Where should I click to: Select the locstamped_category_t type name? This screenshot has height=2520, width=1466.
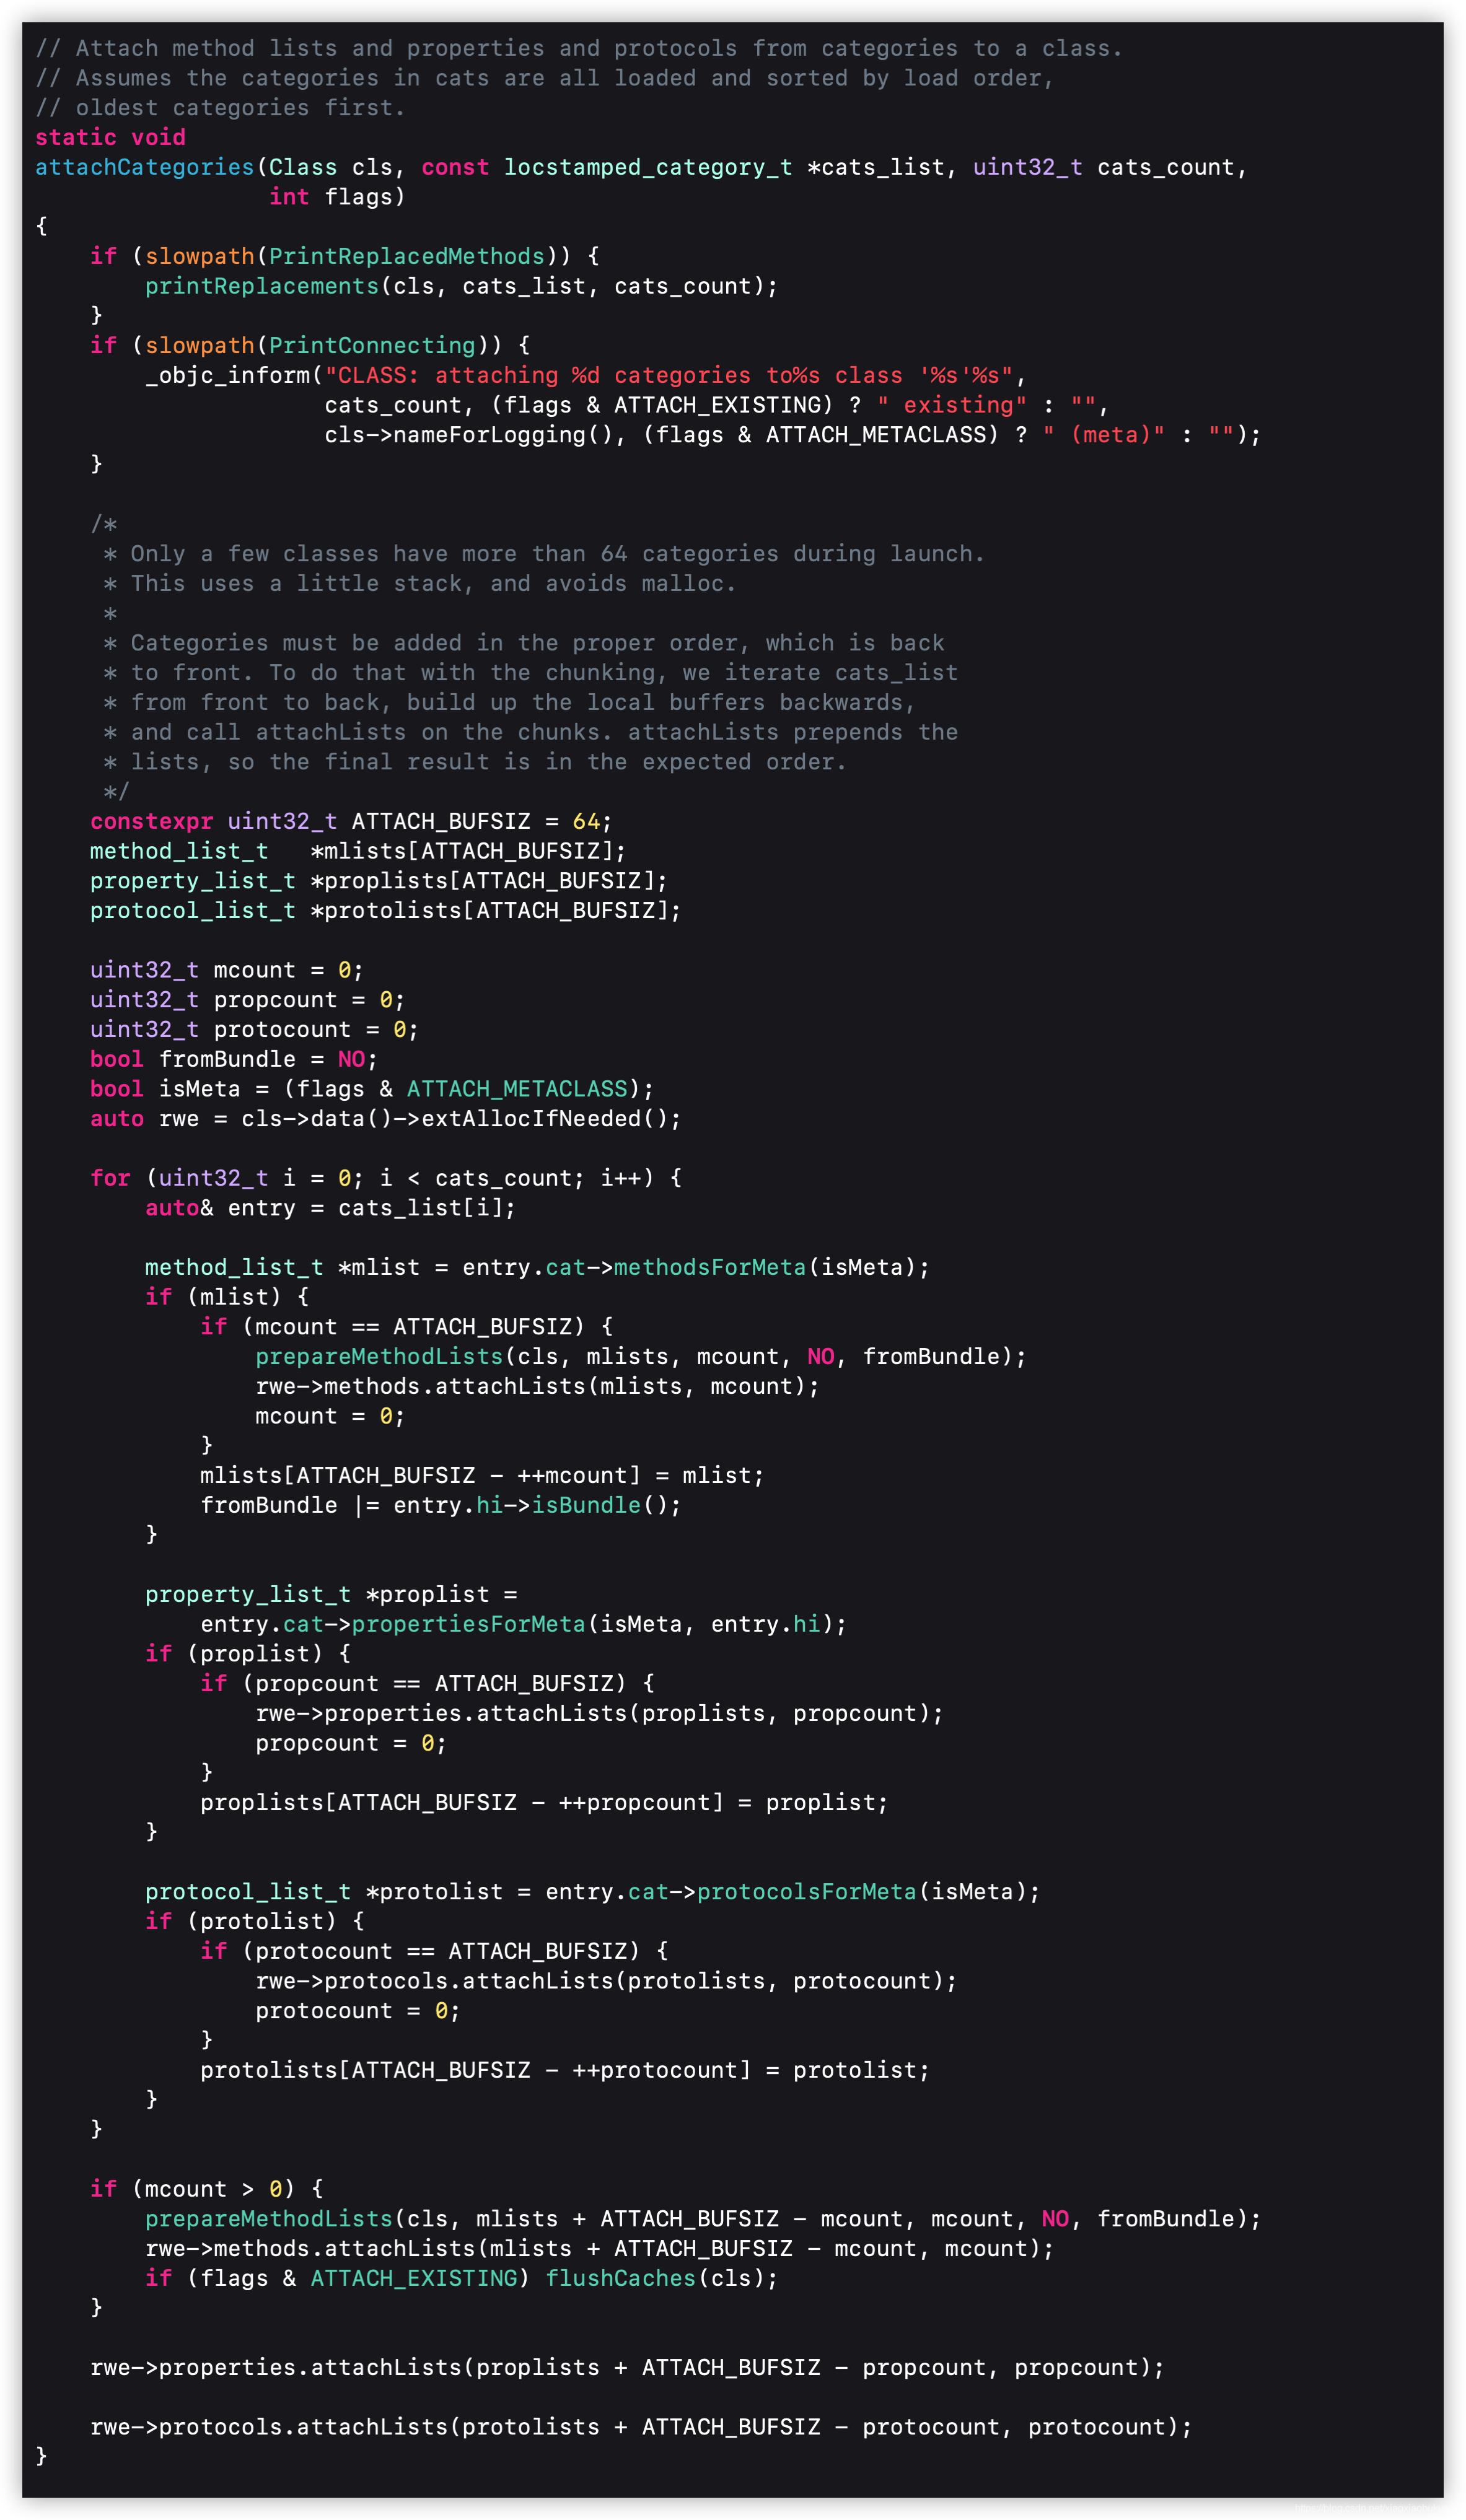648,167
